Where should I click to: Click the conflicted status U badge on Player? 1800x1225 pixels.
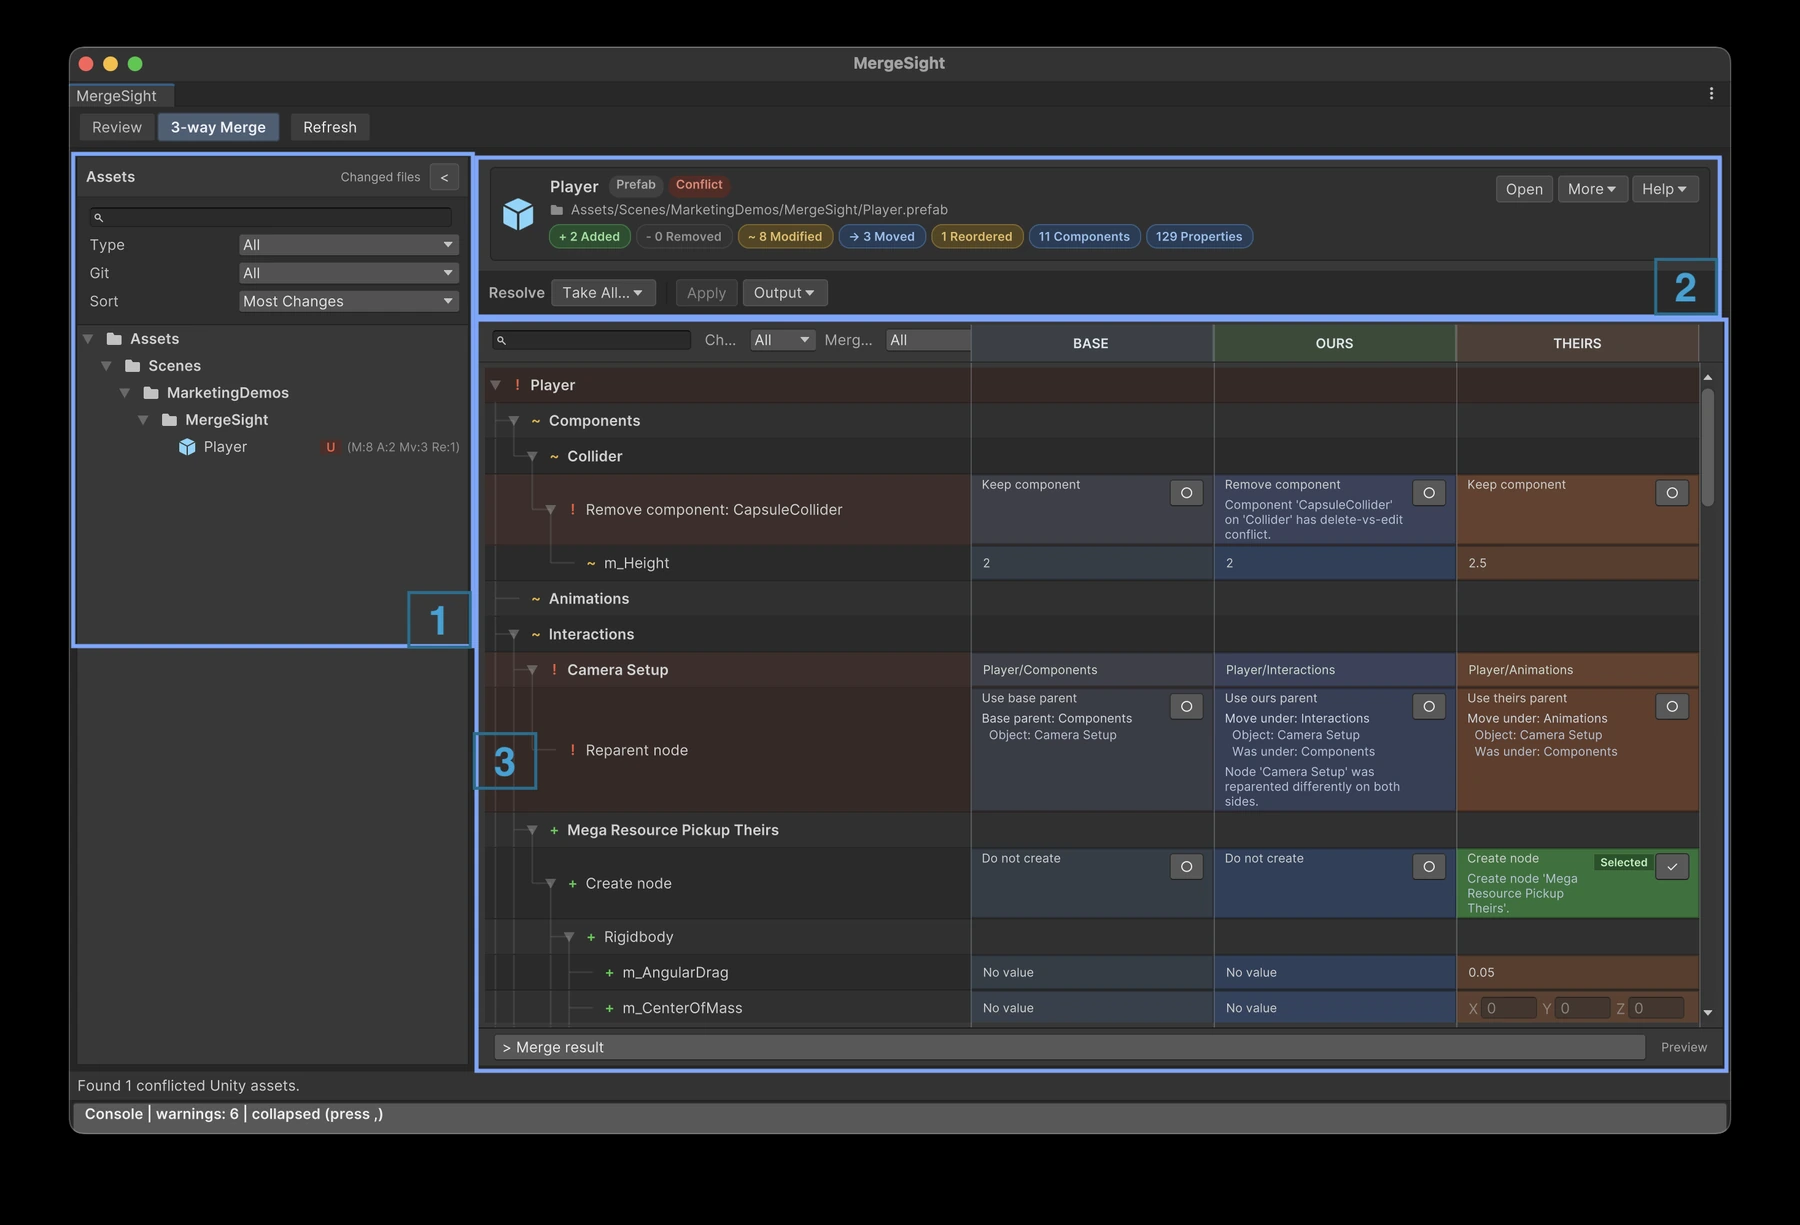click(330, 447)
